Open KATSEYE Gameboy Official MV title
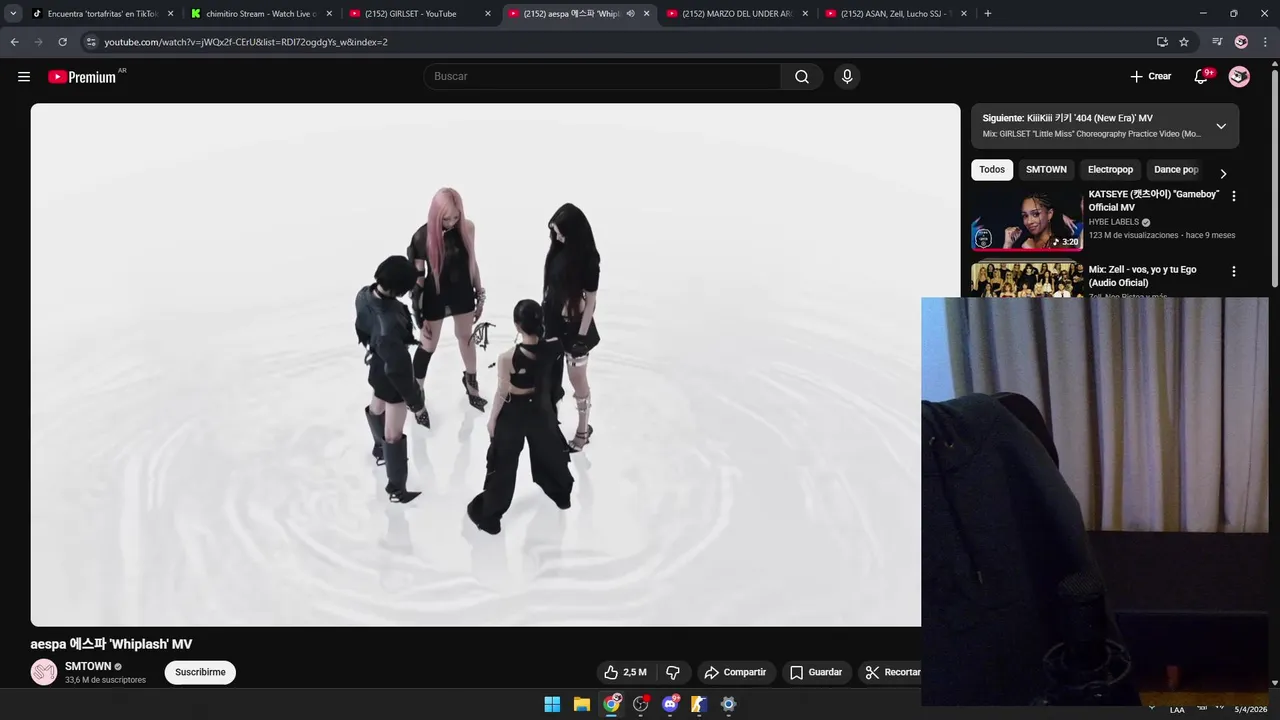The image size is (1280, 720). coord(1154,201)
